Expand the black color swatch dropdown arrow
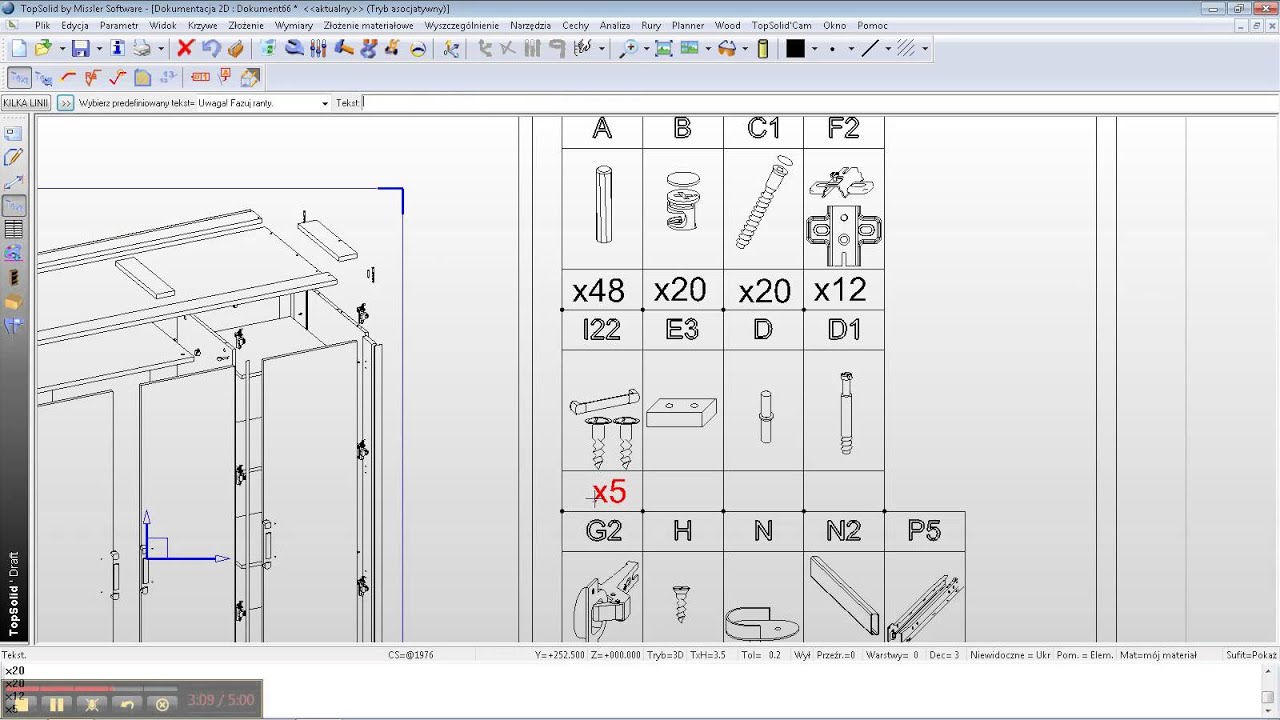The height and width of the screenshot is (720, 1280). [x=814, y=48]
